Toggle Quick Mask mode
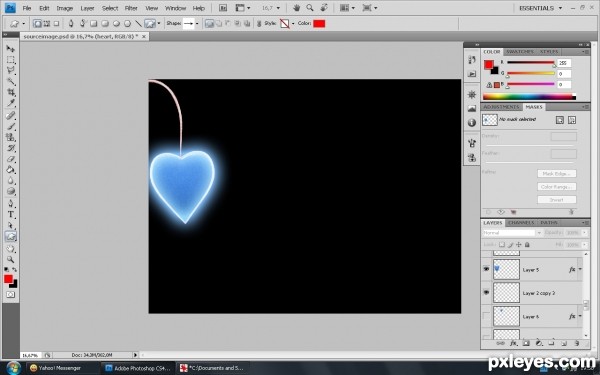 (x=10, y=295)
